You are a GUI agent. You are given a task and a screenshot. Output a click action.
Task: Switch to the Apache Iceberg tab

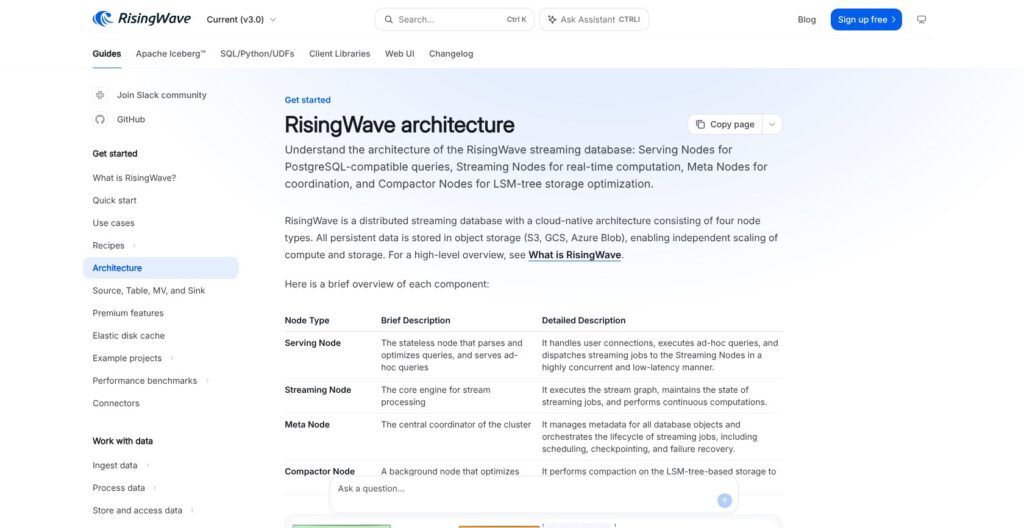(x=170, y=54)
